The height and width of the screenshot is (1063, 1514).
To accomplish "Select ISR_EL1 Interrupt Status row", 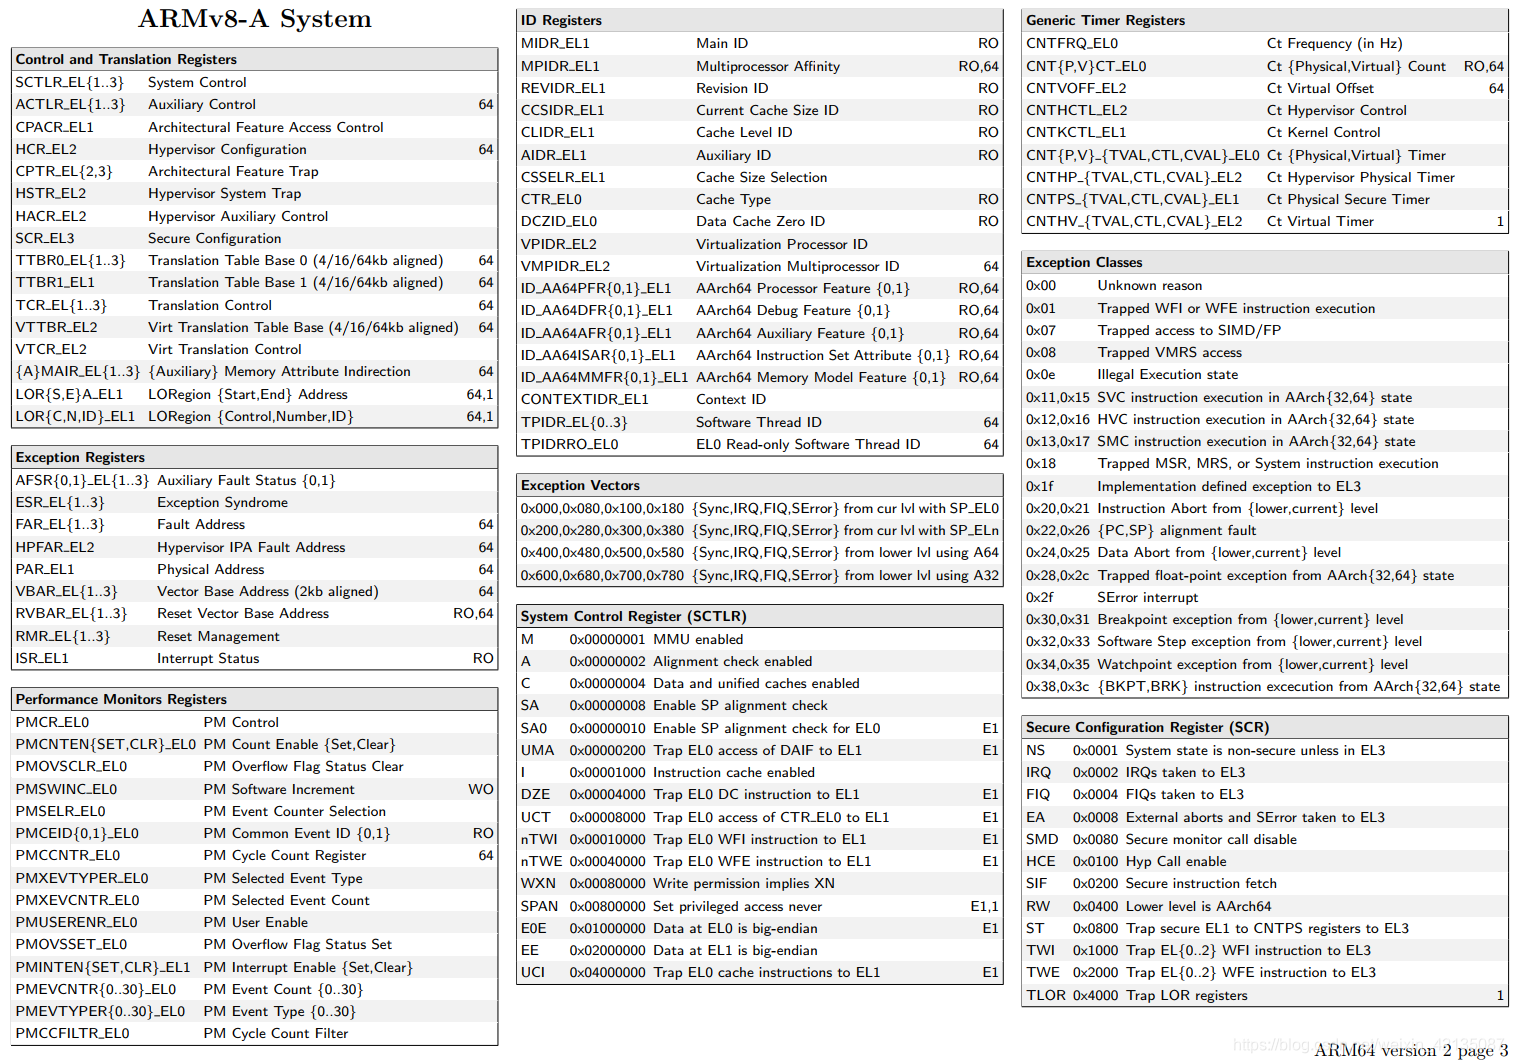I will [x=255, y=658].
